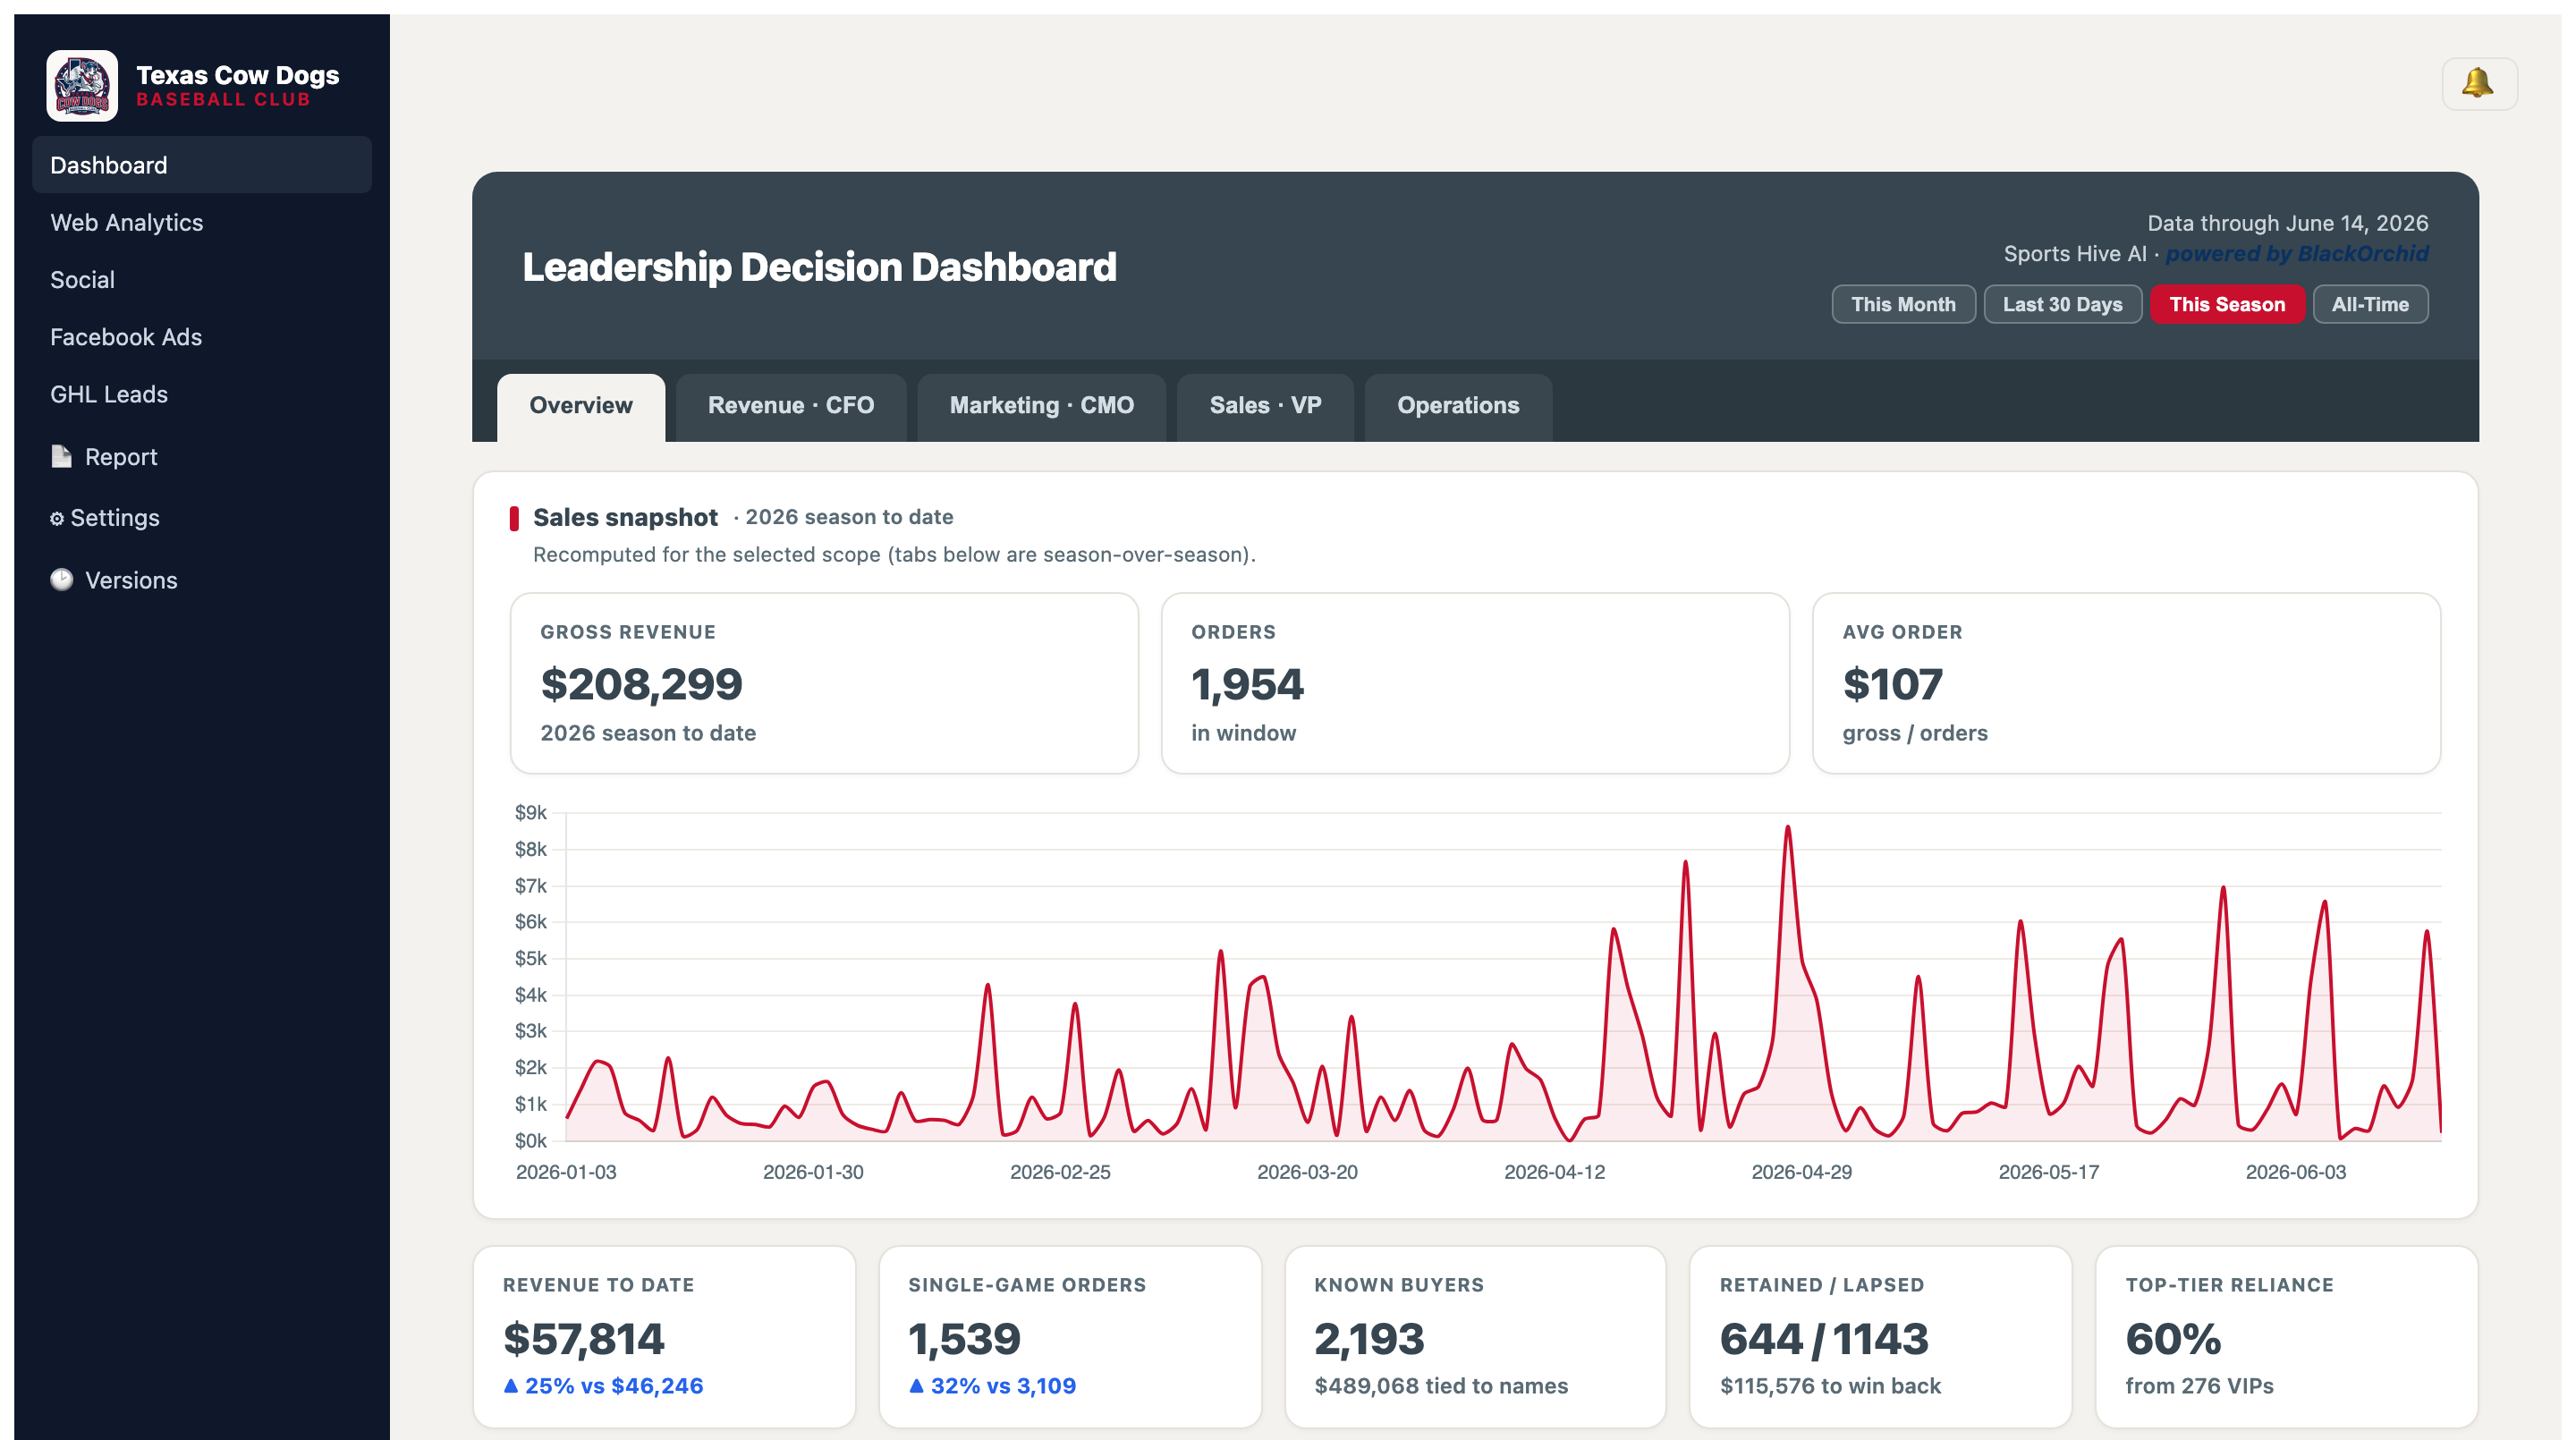Screen dimensions: 2576x1440
Task: Switch to the Marketing · CMO tab
Action: (x=1042, y=406)
